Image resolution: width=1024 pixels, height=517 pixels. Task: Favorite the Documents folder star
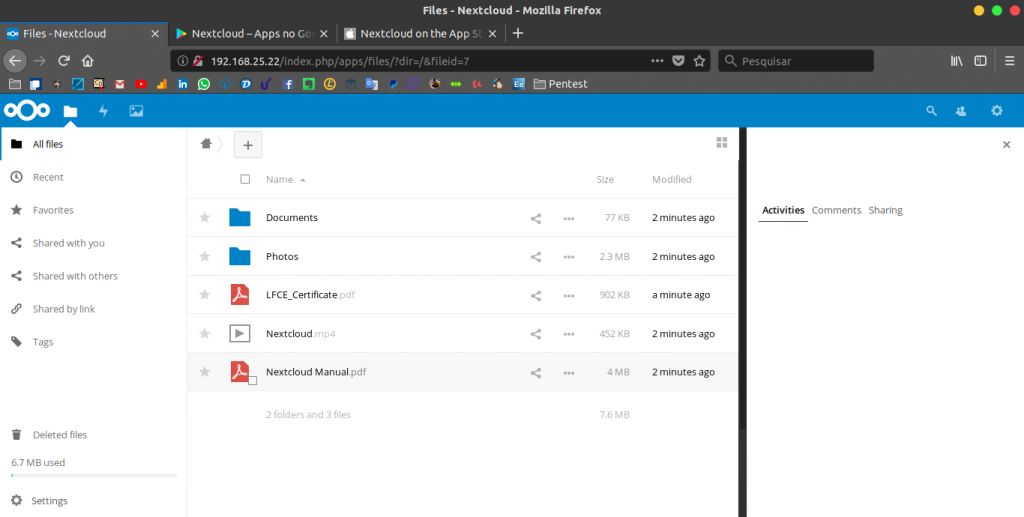click(x=204, y=217)
